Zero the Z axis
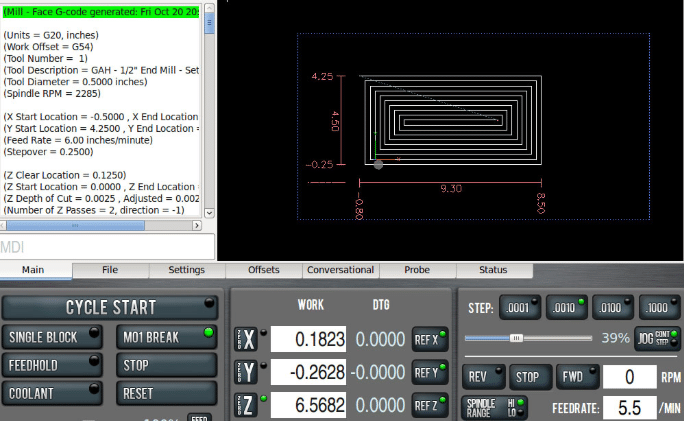Image resolution: width=684 pixels, height=421 pixels. click(x=246, y=405)
